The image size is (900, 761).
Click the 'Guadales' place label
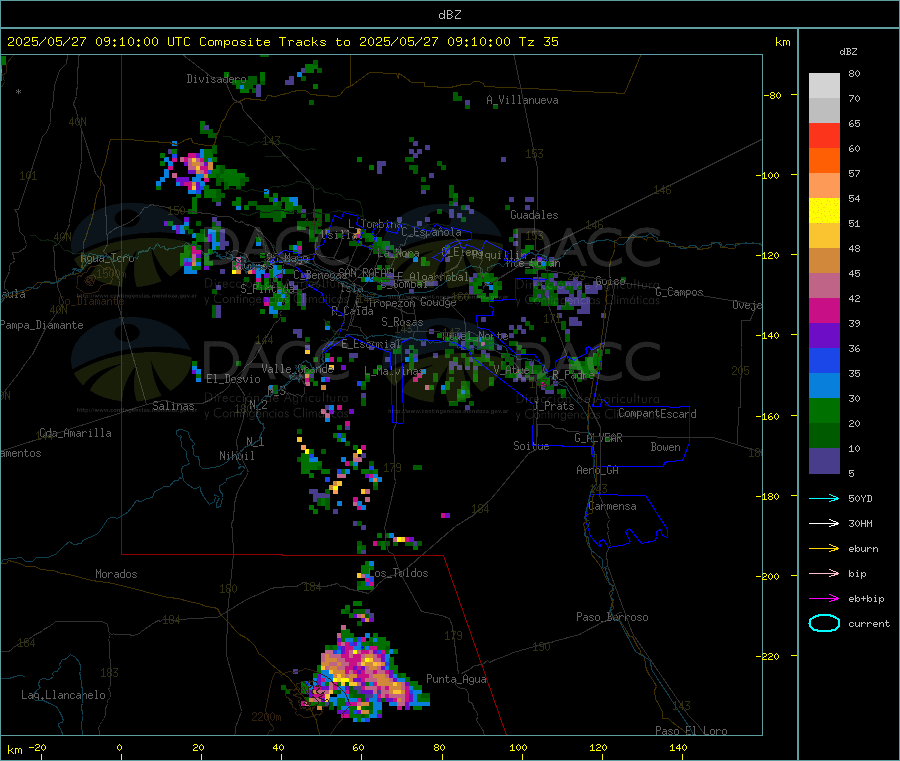534,215
